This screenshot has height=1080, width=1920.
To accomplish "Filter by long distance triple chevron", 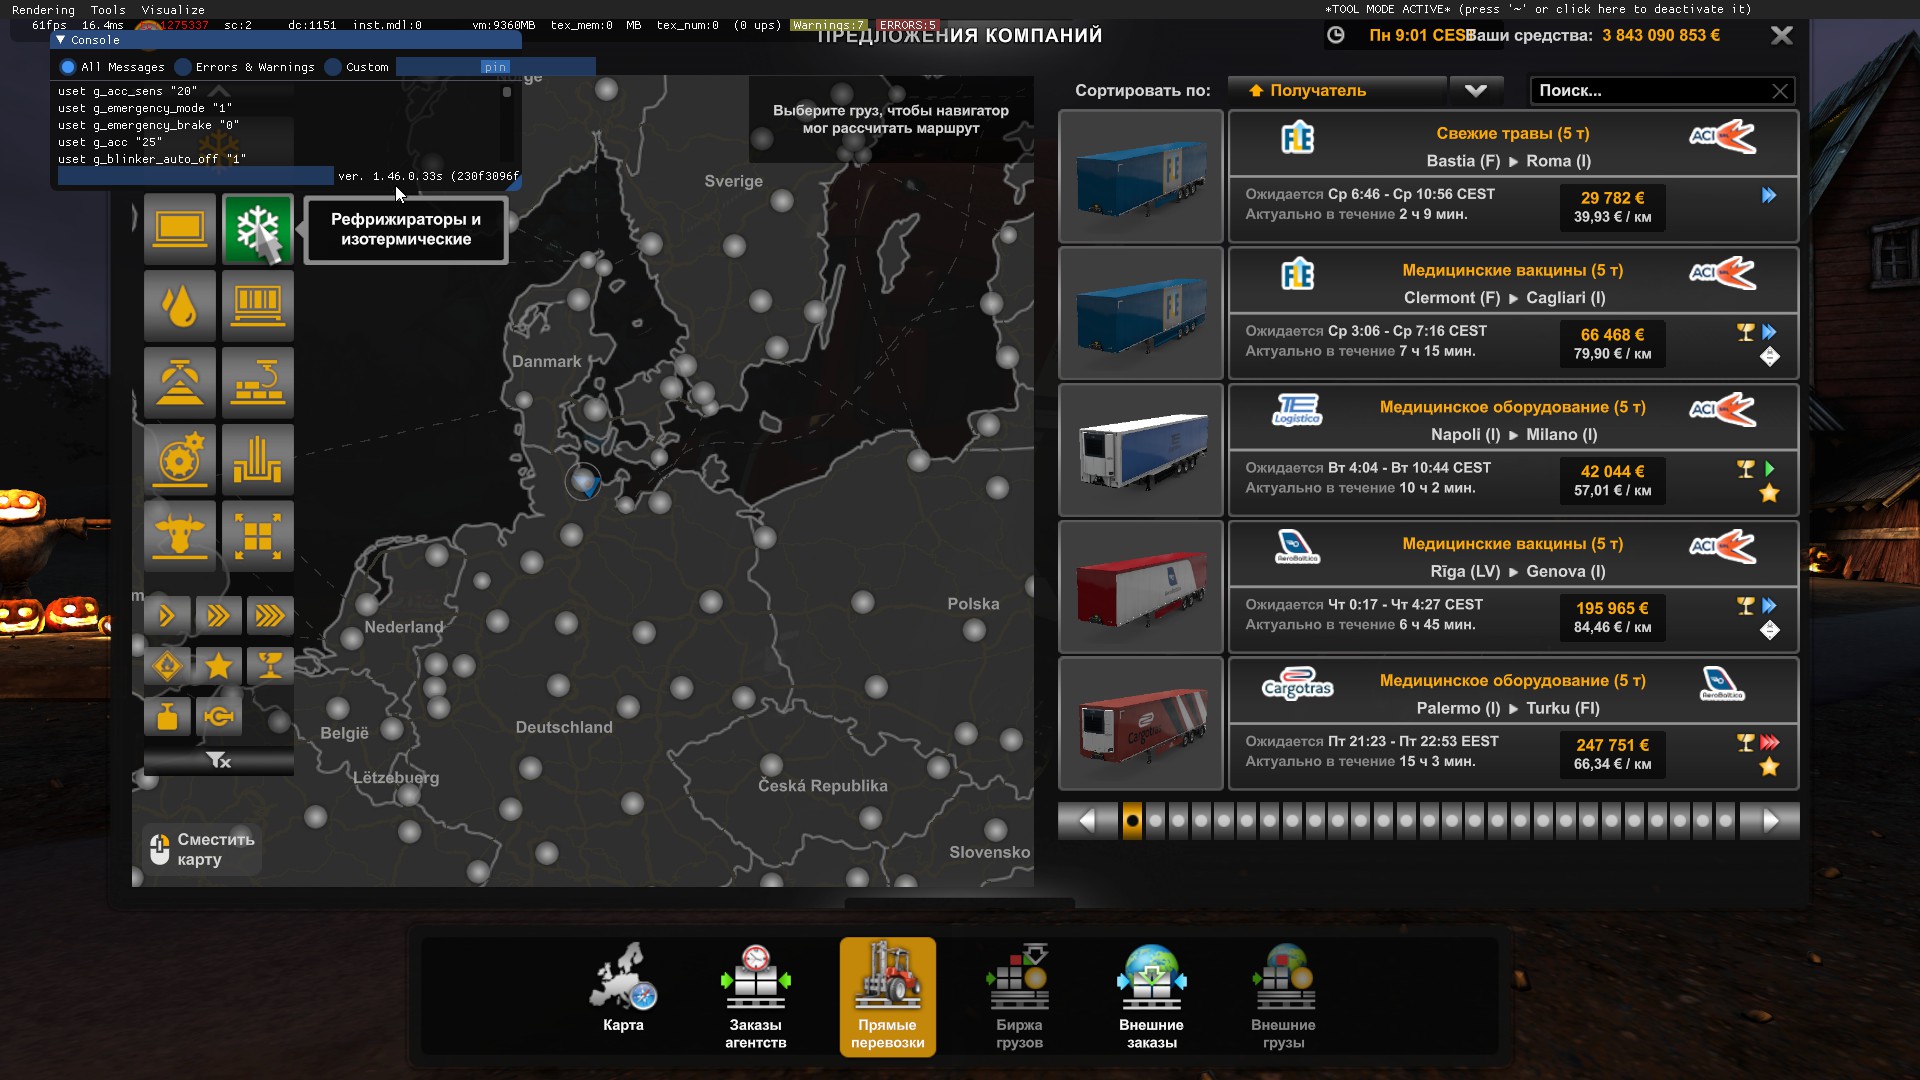I will click(270, 616).
